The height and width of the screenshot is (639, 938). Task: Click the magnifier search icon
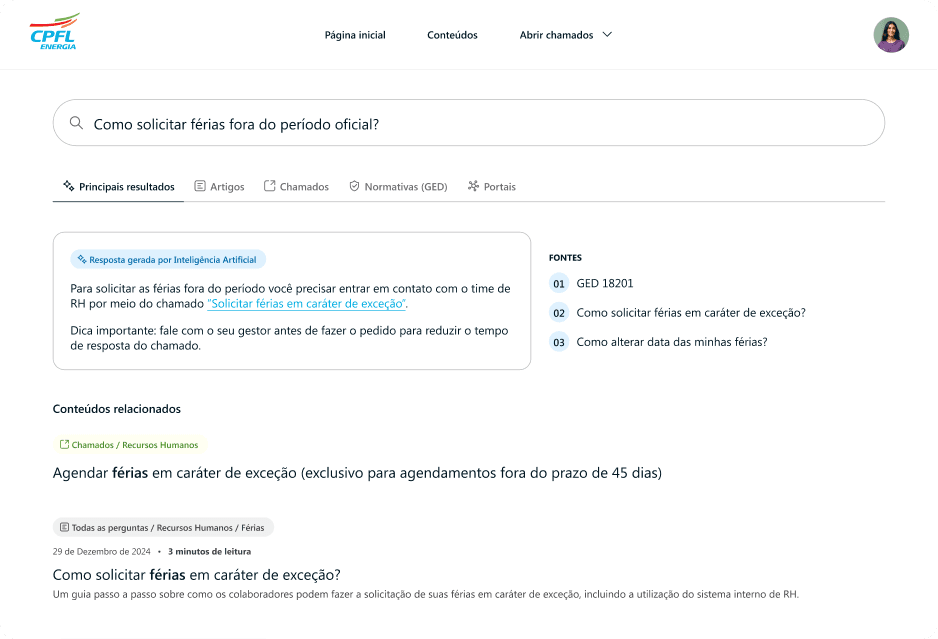click(76, 123)
